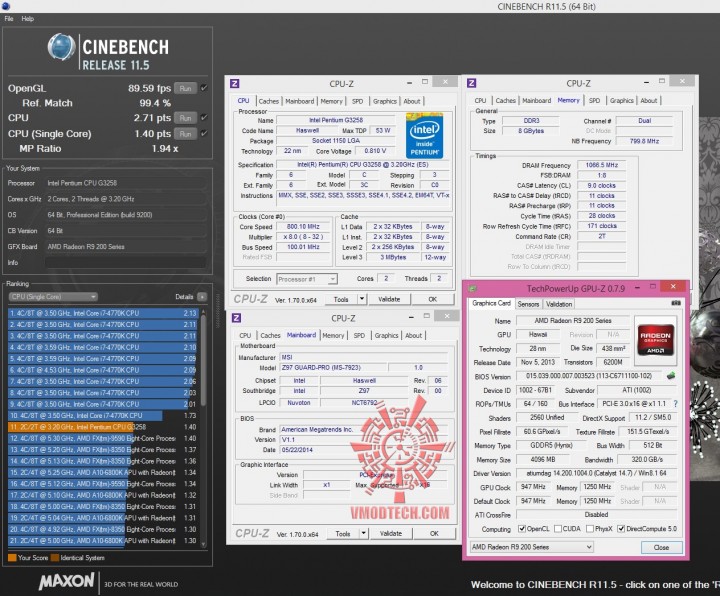720x596 pixels.
Task: Click the Your Score orange legend swatch
Action: coord(12,558)
